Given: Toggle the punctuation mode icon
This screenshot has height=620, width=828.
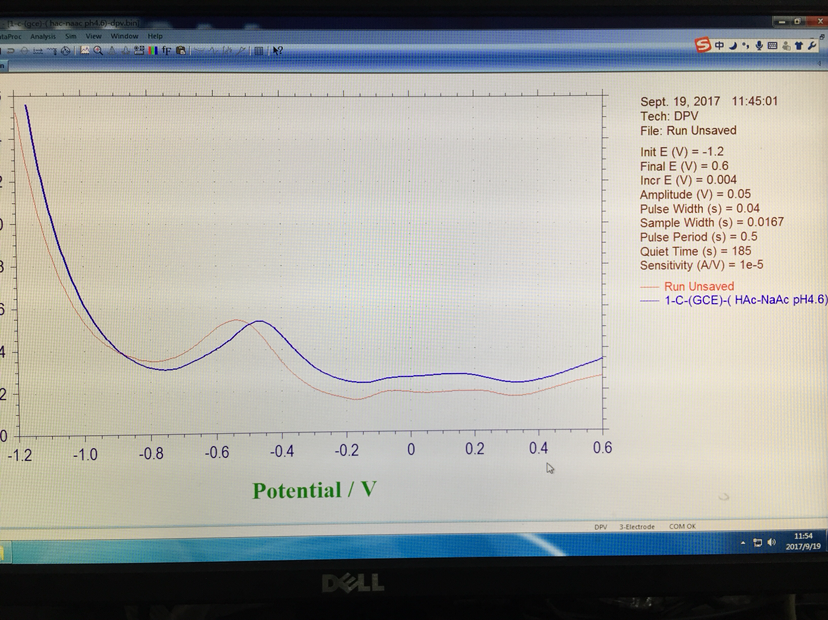Looking at the screenshot, I should [746, 45].
